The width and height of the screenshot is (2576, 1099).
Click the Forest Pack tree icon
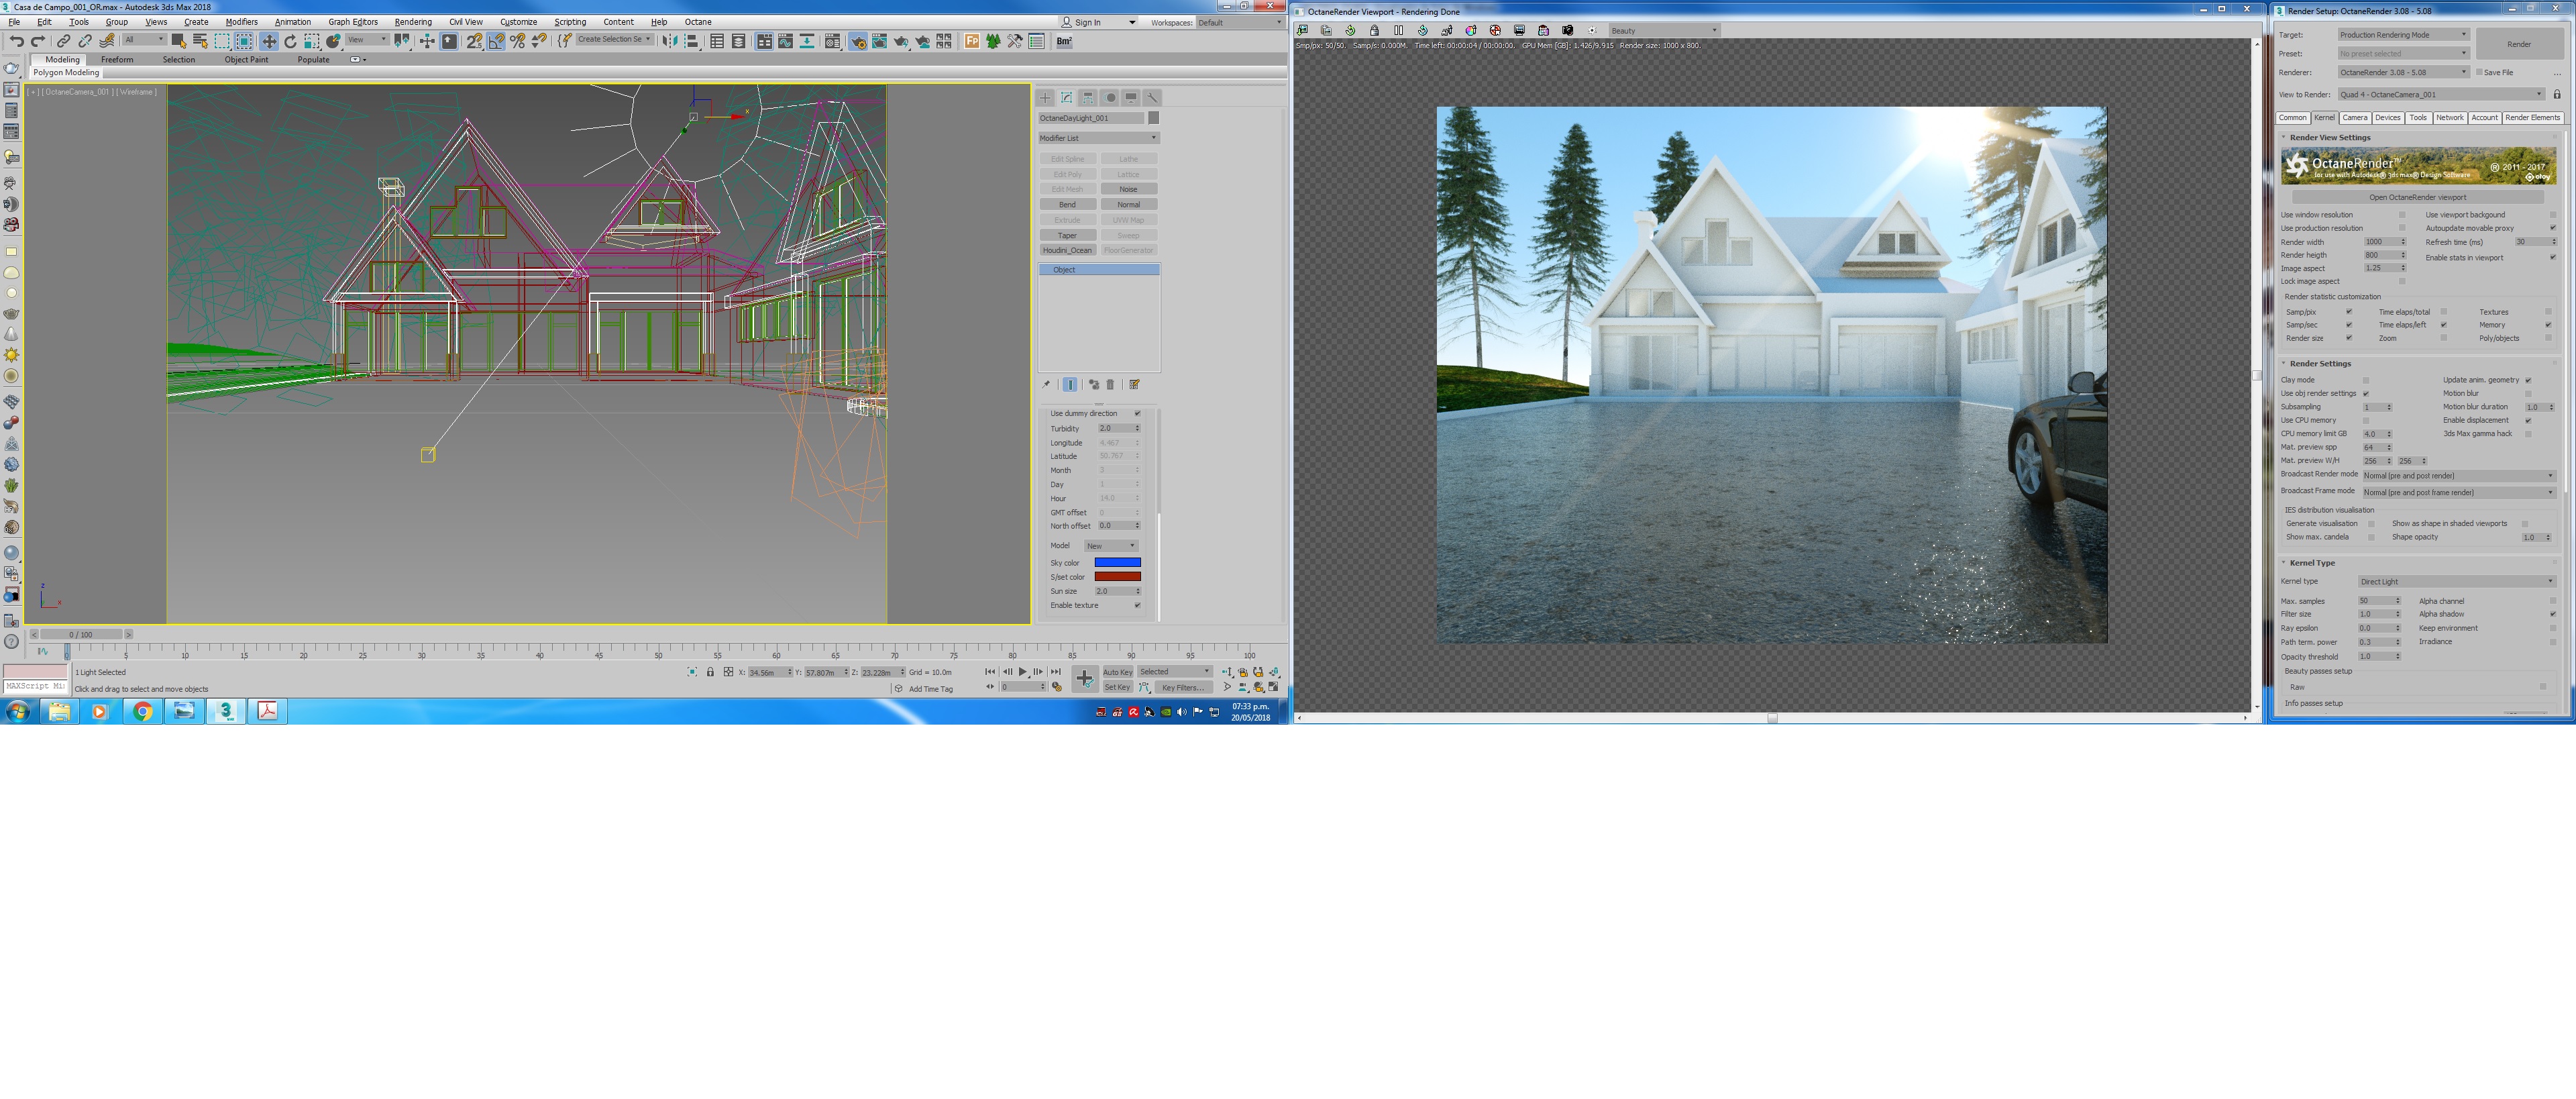click(x=993, y=41)
